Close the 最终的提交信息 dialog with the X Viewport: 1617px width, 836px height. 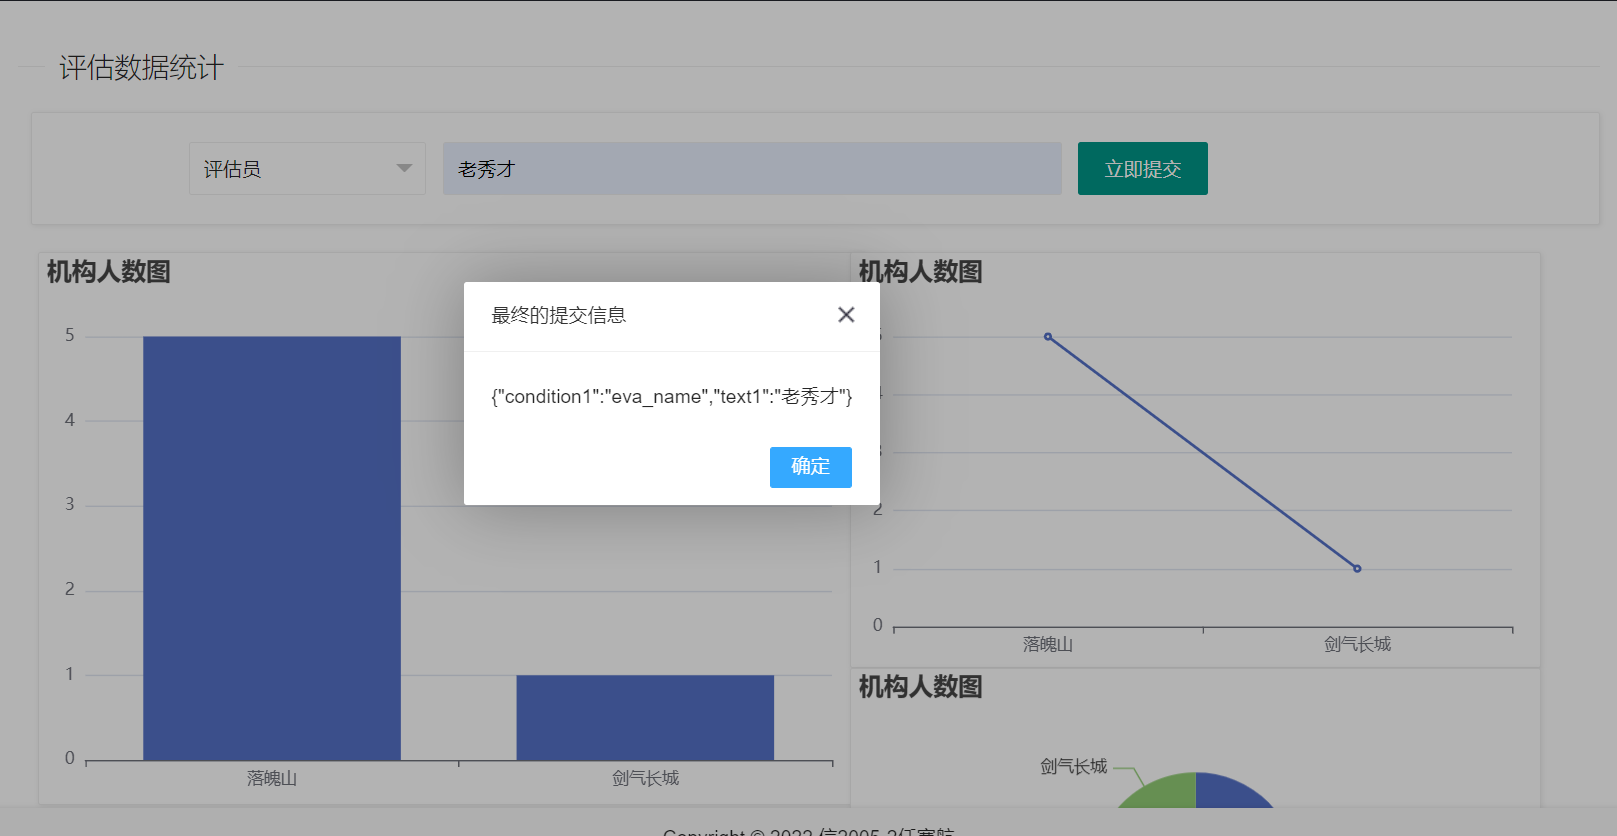click(x=846, y=315)
